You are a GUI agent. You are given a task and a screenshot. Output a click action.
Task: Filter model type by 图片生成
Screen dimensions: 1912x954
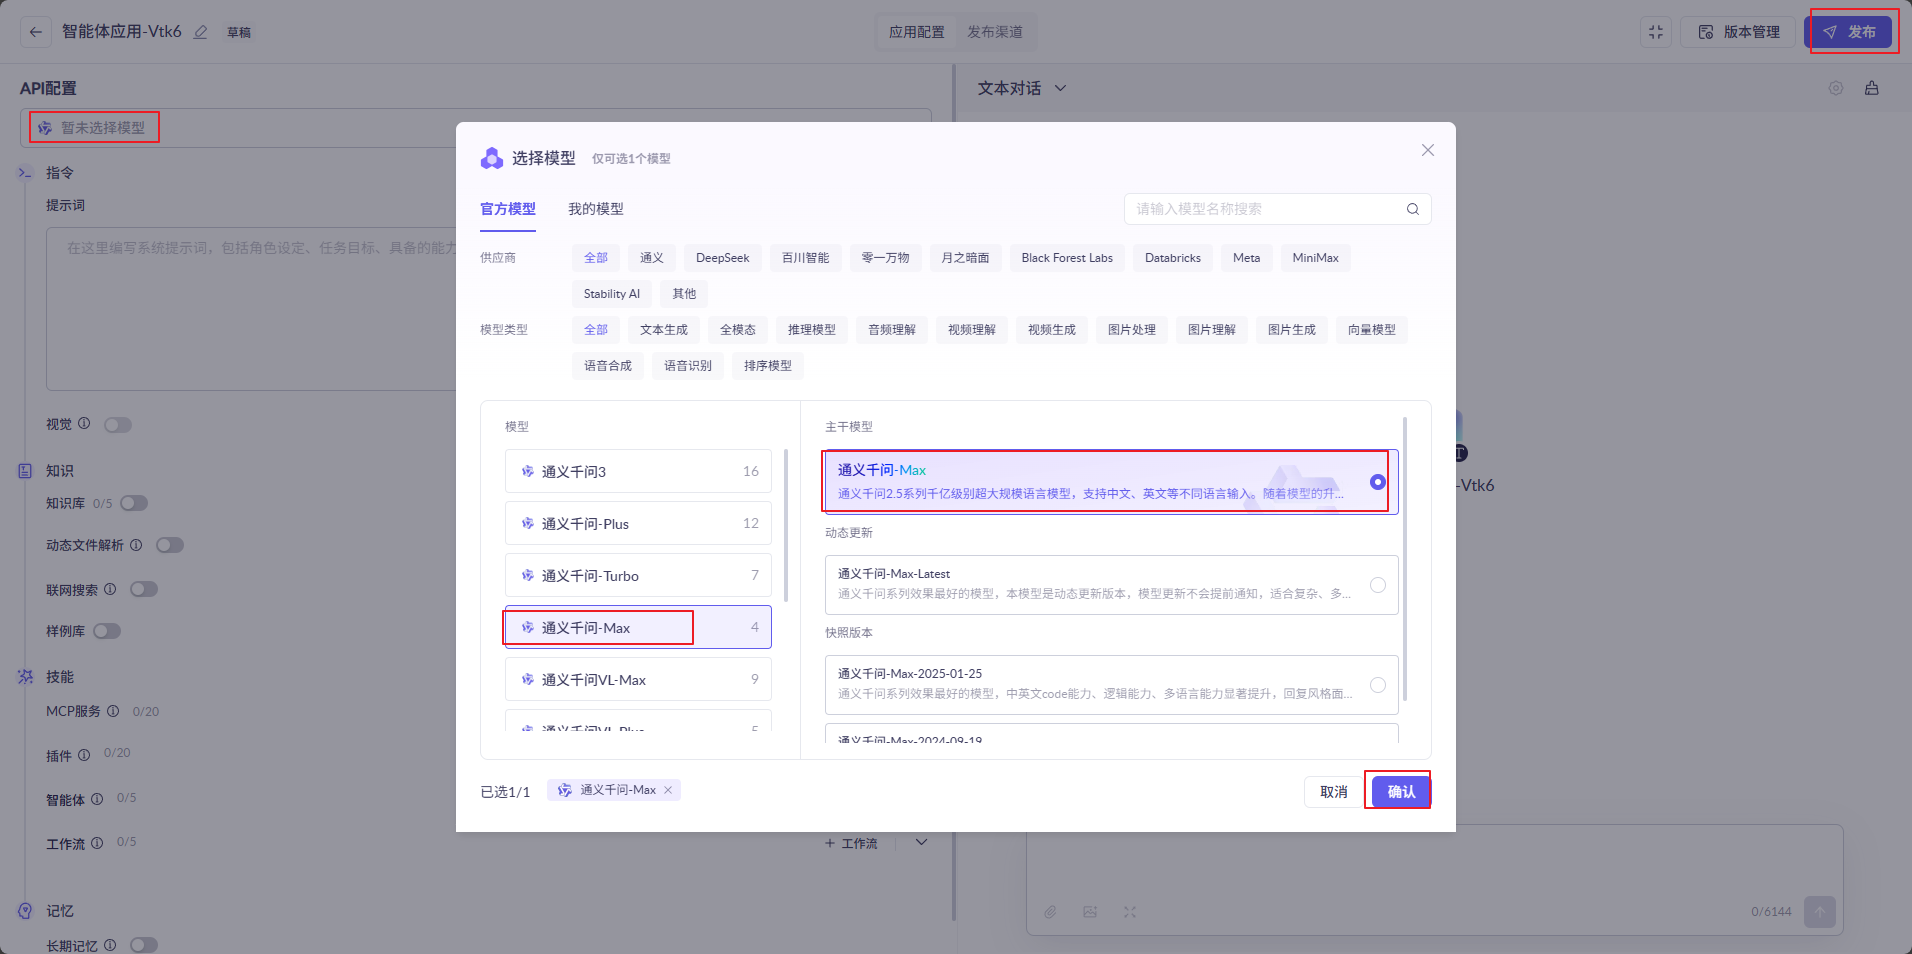pos(1292,330)
